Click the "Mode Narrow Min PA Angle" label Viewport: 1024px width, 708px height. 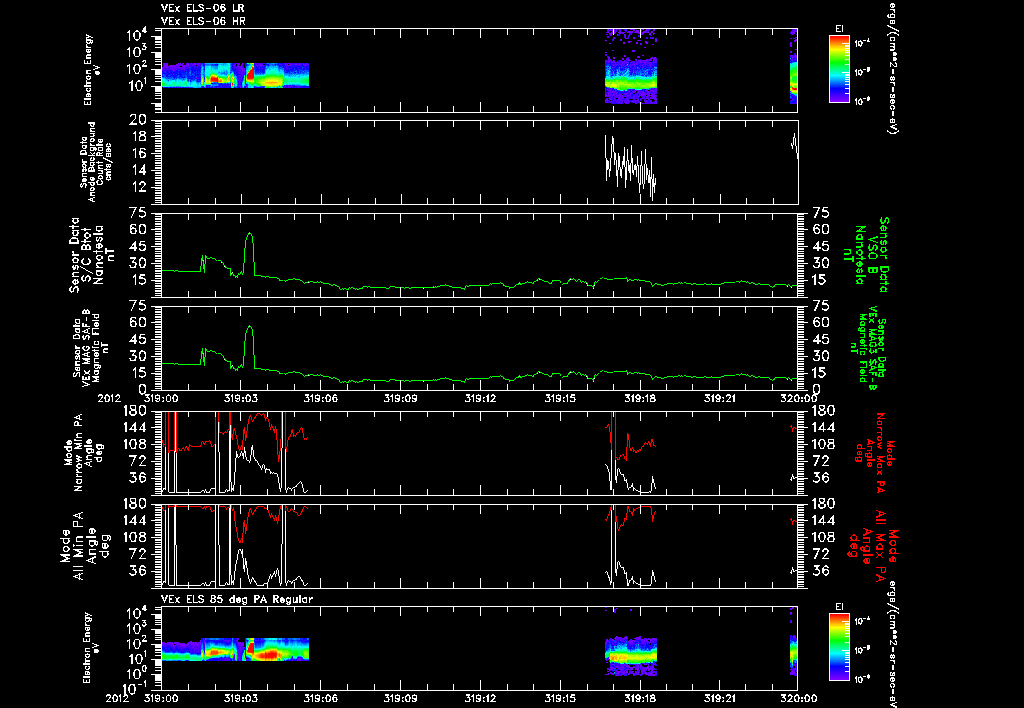[x=83, y=453]
